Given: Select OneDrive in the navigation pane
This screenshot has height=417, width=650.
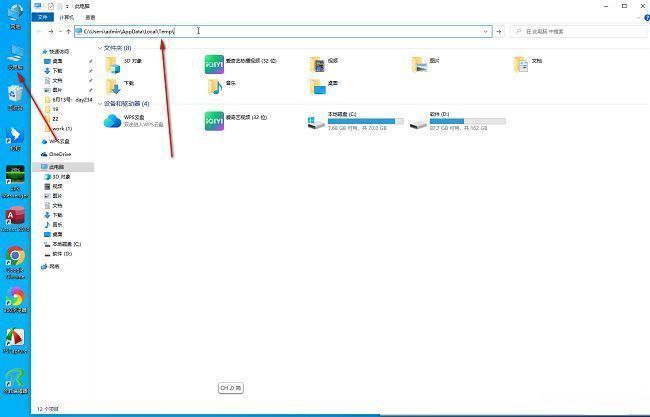Looking at the screenshot, I should 60,154.
